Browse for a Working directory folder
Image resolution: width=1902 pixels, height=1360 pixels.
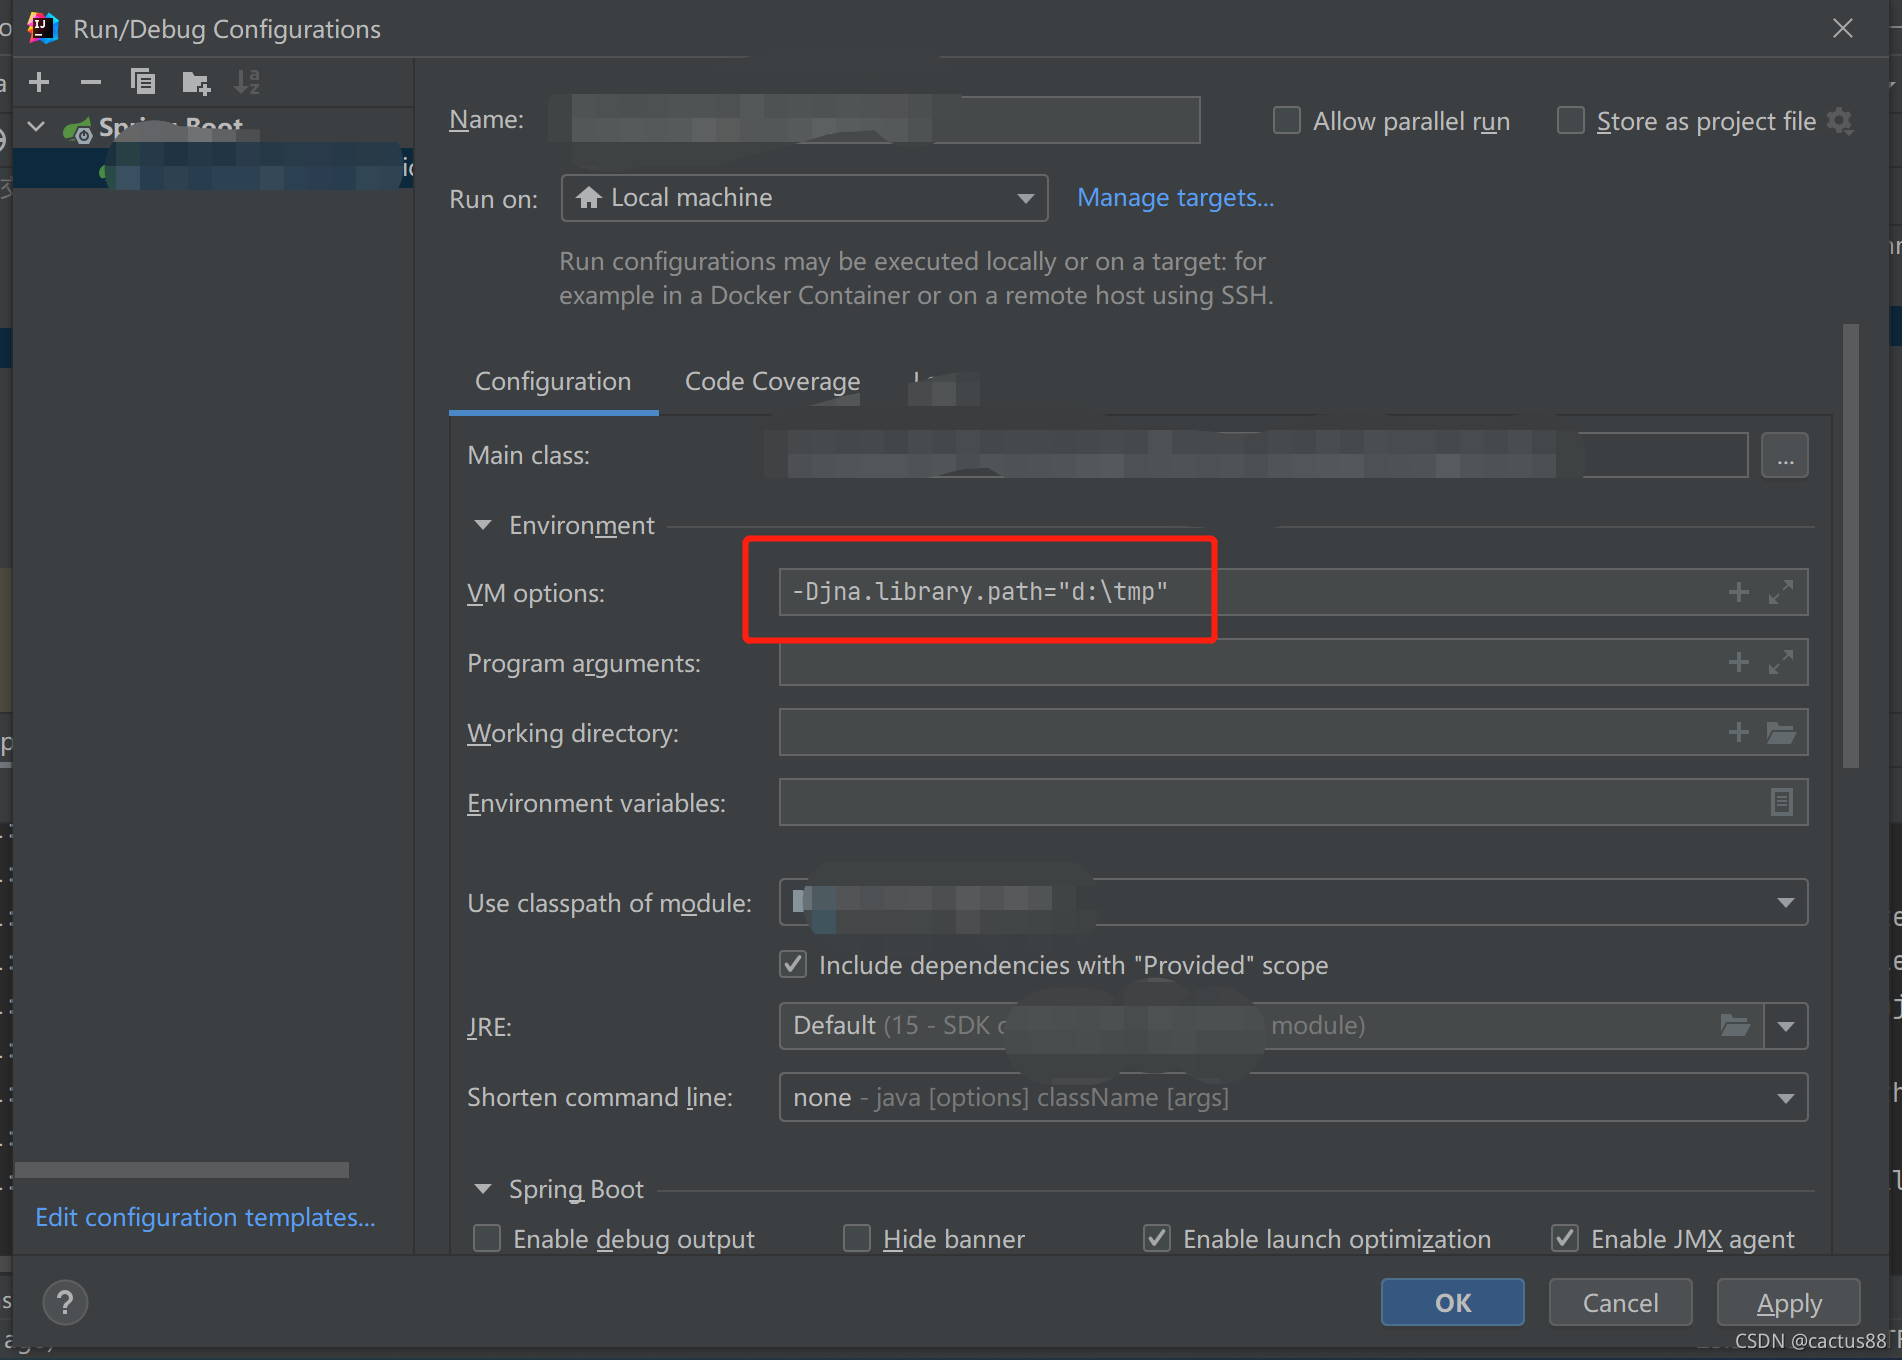(x=1781, y=732)
